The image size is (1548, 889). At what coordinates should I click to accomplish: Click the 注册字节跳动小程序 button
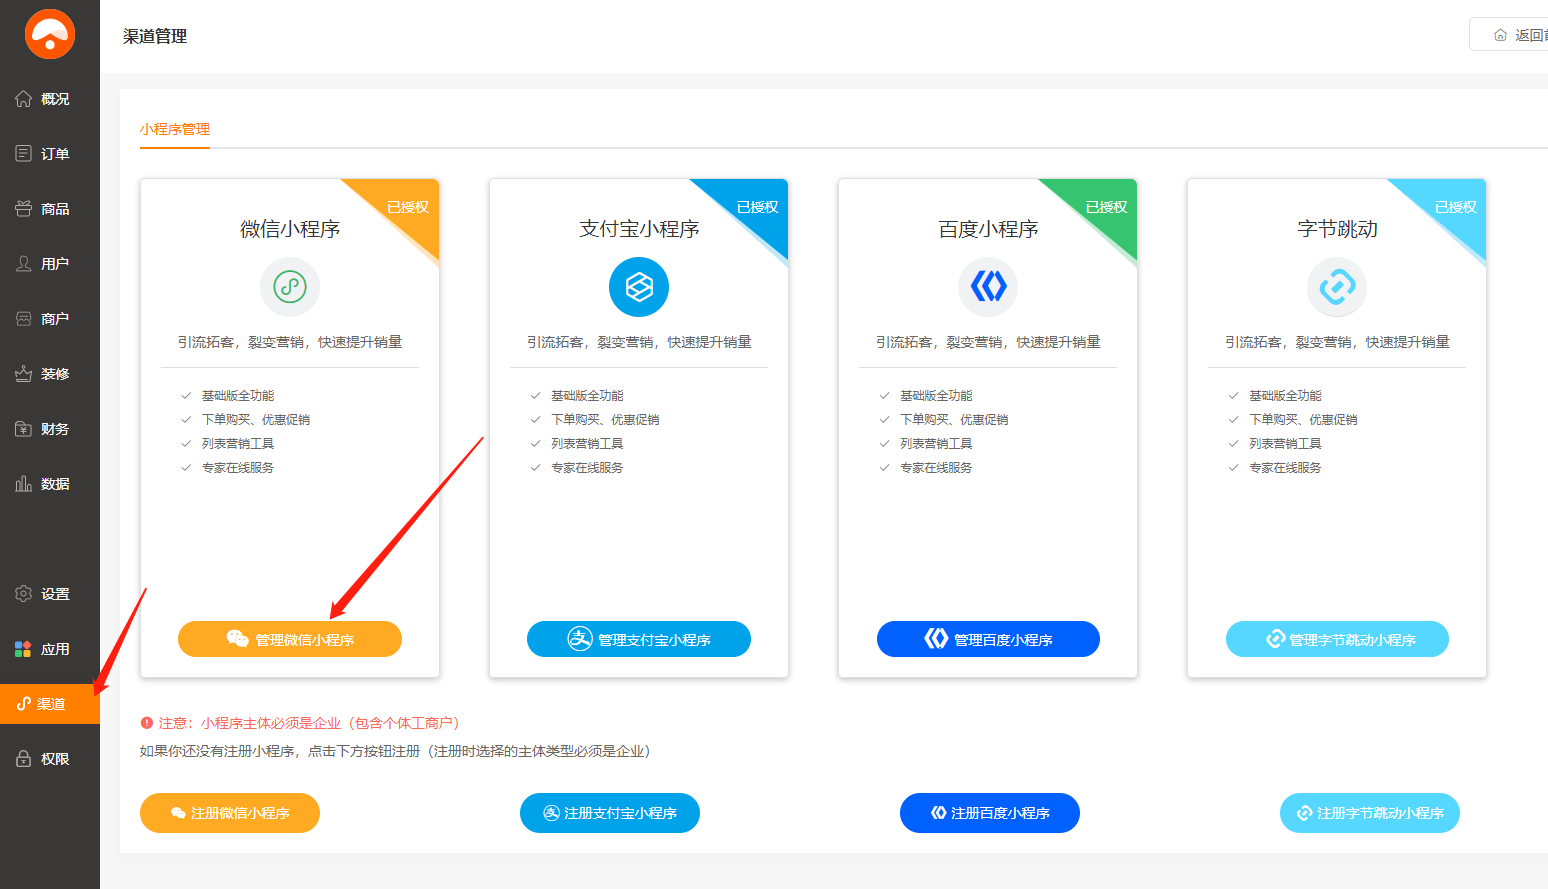(x=1370, y=813)
